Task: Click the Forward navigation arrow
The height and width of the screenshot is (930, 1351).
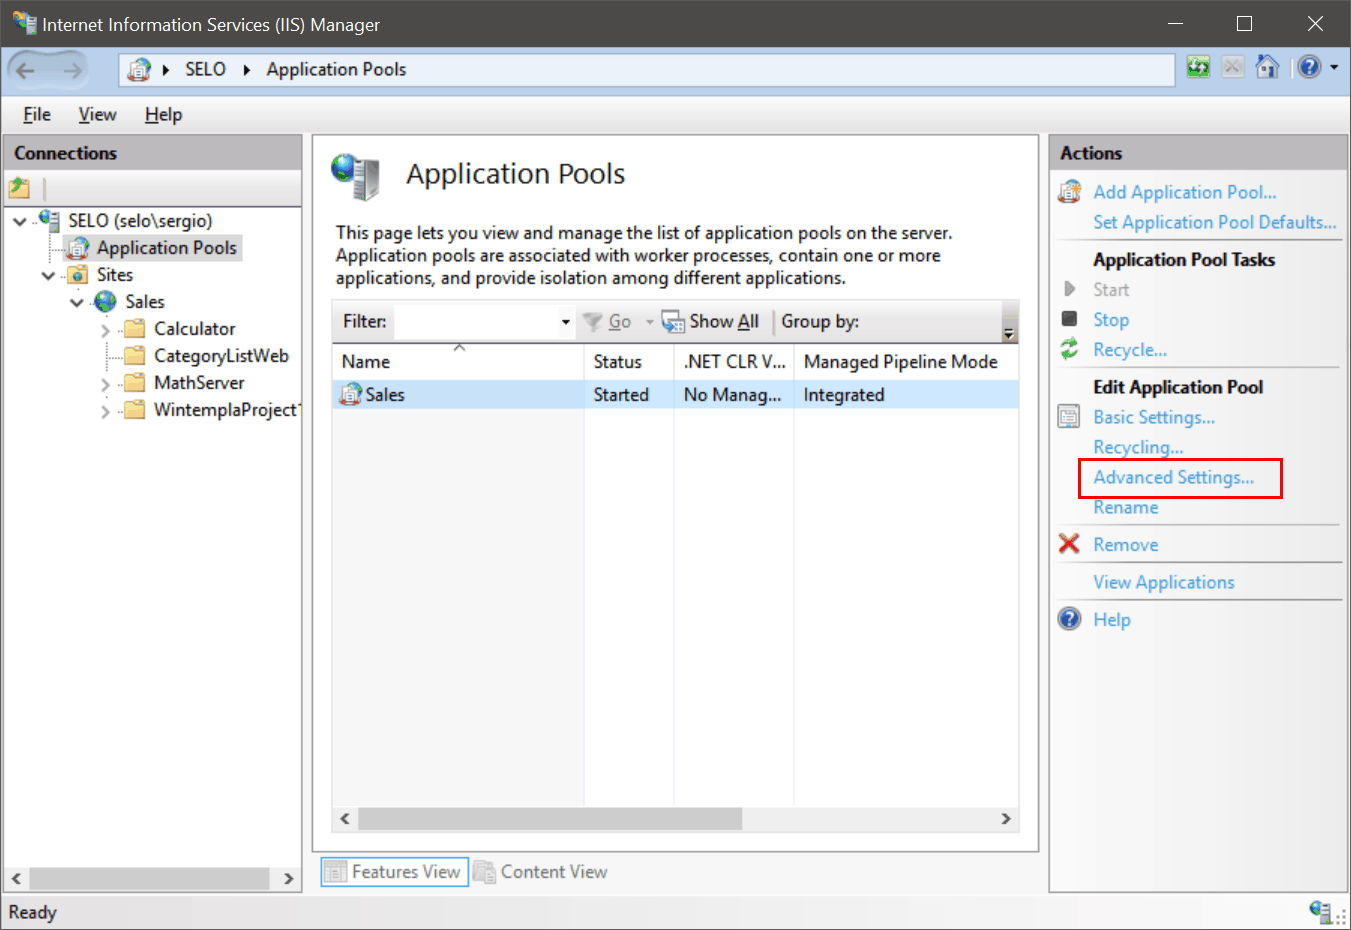Action: coord(72,70)
